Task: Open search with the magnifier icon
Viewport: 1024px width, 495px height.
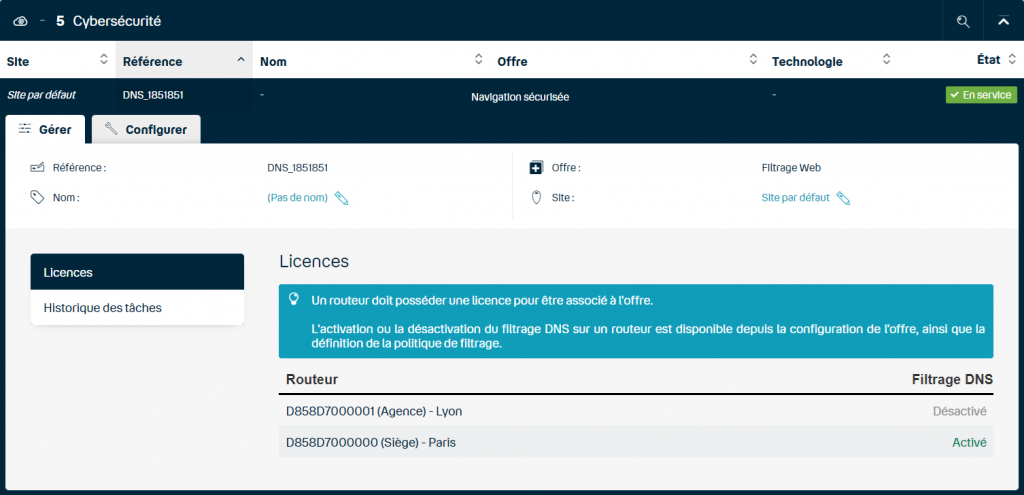Action: [963, 21]
